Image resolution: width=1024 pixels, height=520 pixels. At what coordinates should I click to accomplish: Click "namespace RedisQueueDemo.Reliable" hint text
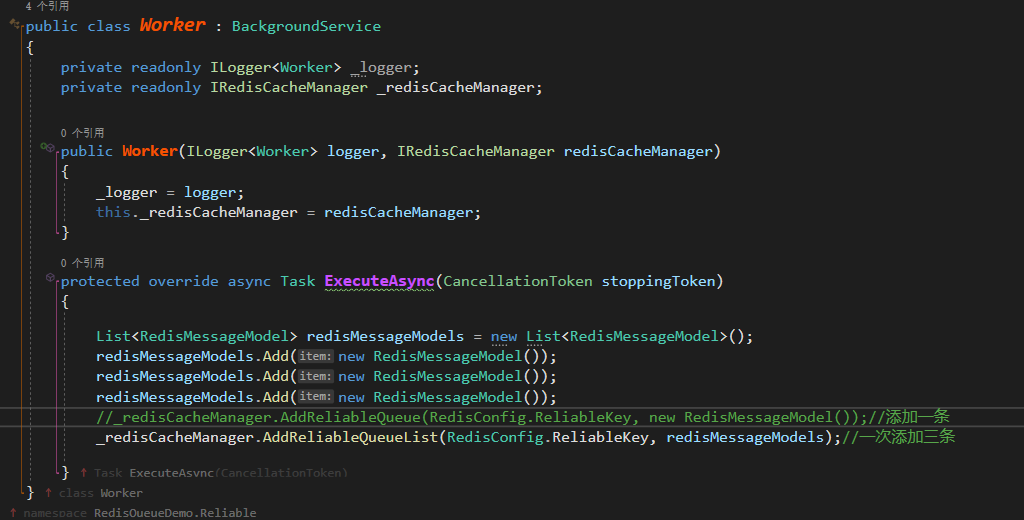(140, 513)
